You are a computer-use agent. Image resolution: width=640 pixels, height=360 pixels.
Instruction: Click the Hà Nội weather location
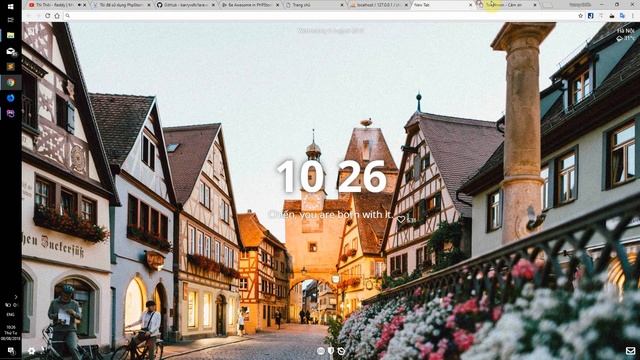tap(626, 31)
